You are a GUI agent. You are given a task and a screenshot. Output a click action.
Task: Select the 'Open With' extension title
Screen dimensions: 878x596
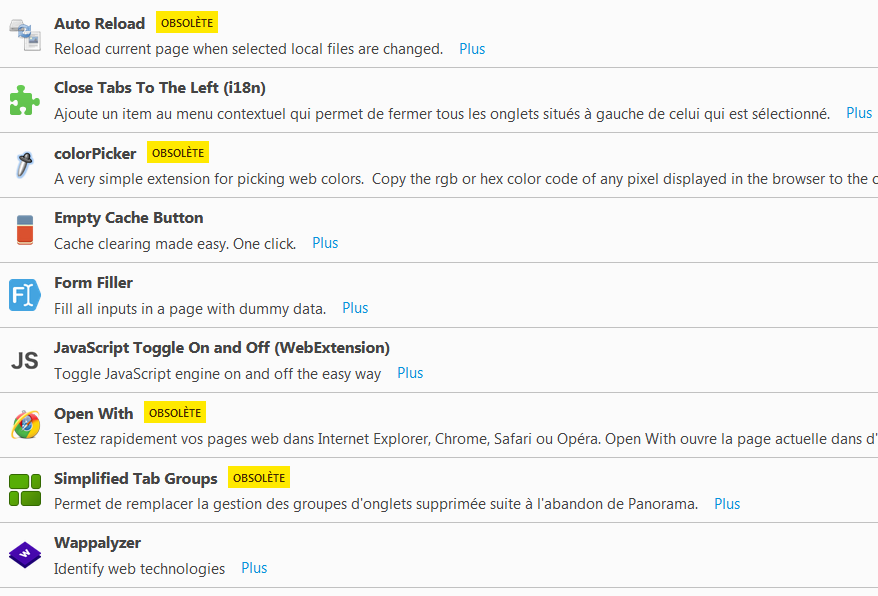(x=94, y=413)
